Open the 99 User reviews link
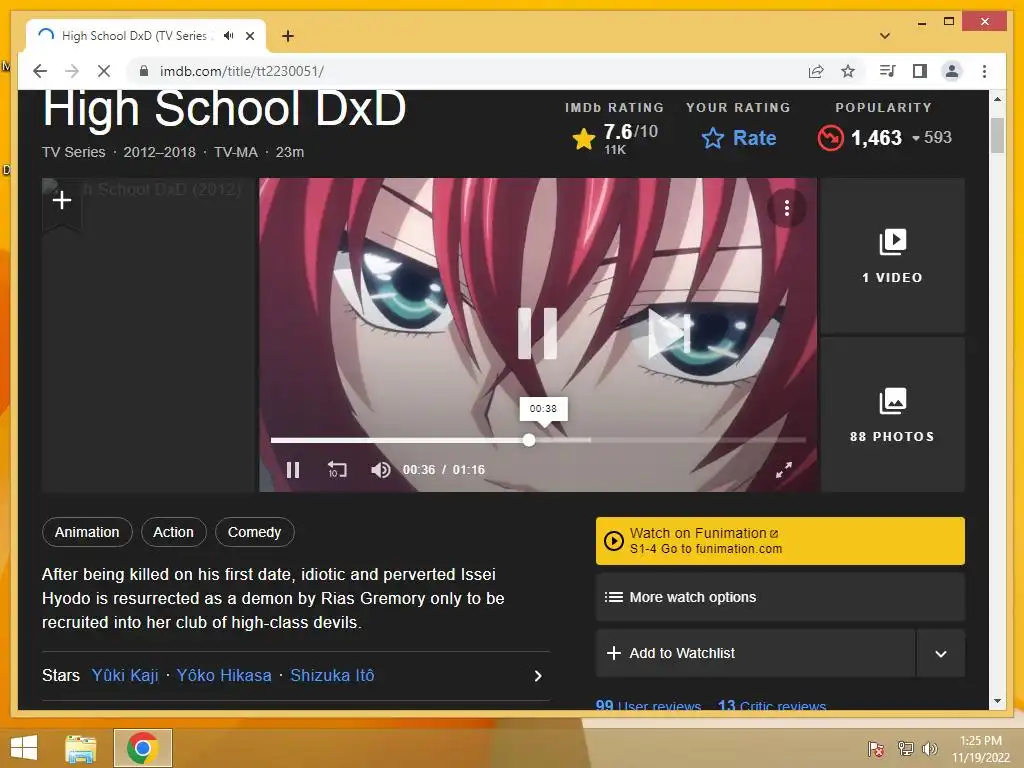This screenshot has width=1024, height=768. 648,705
